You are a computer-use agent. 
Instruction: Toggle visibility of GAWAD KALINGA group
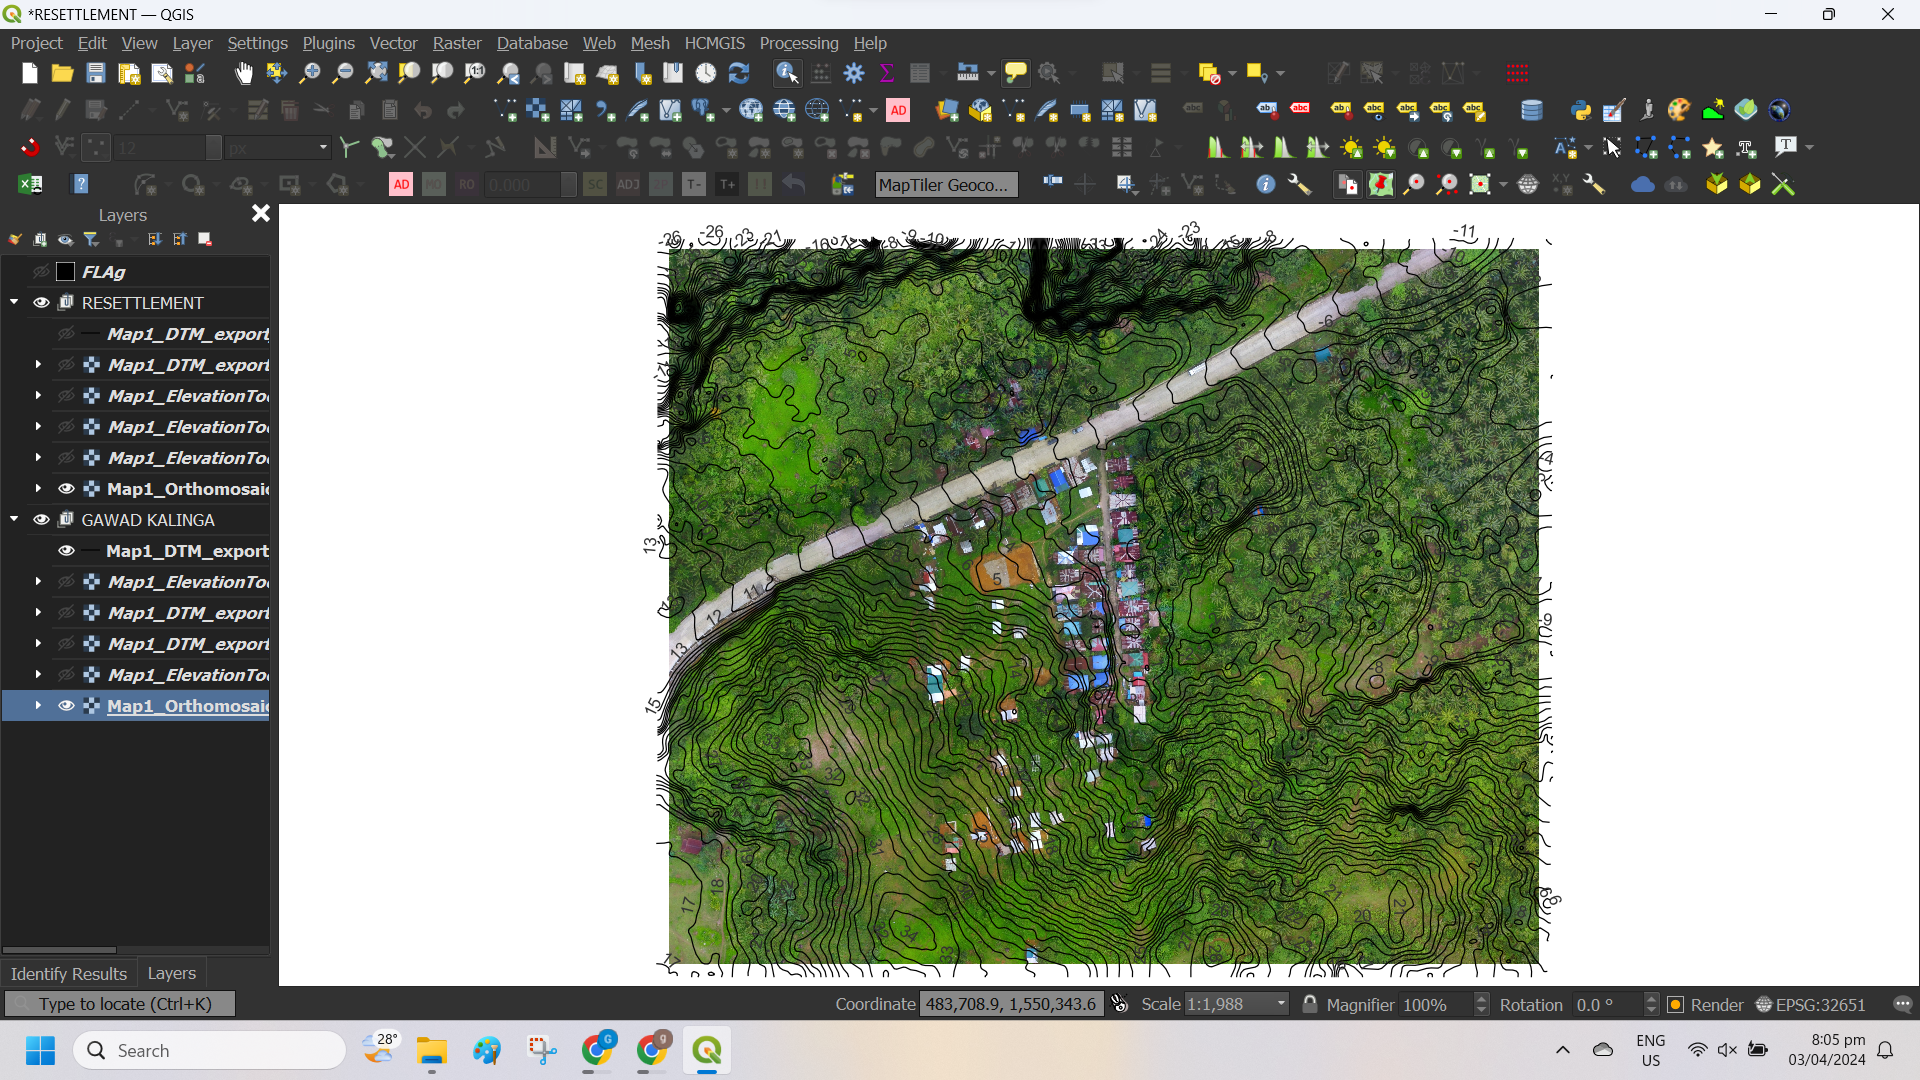(x=41, y=520)
